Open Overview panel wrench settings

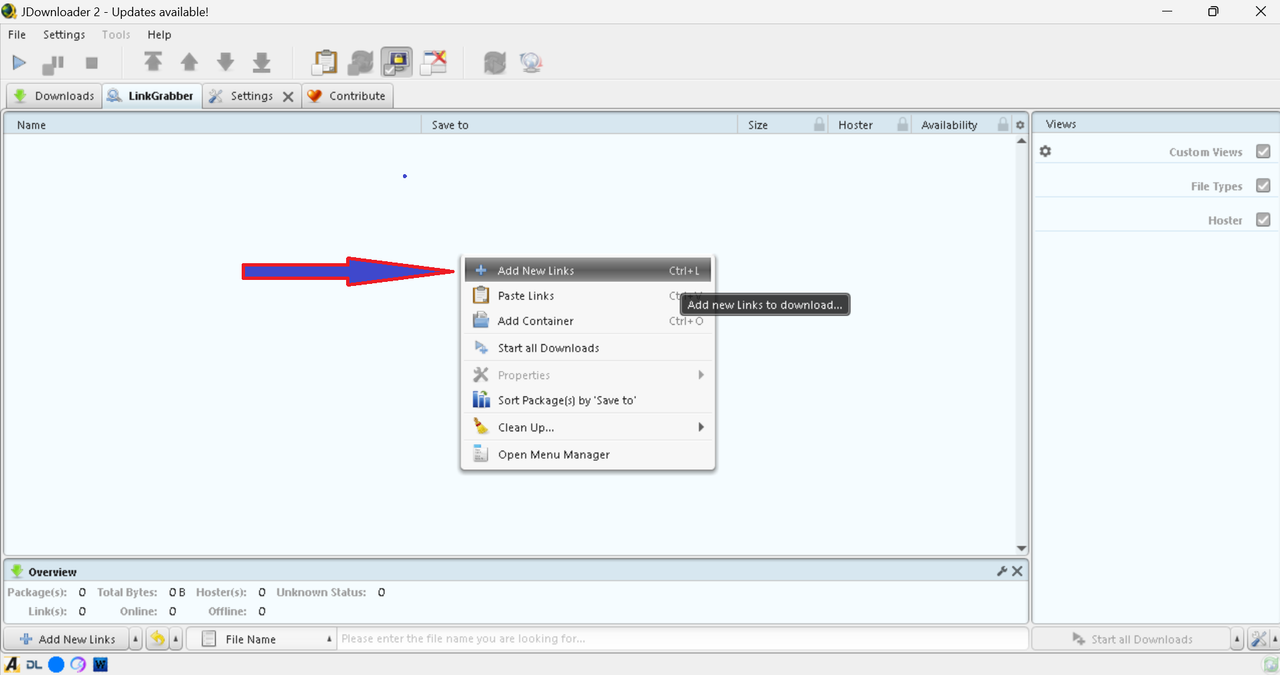(x=1002, y=571)
